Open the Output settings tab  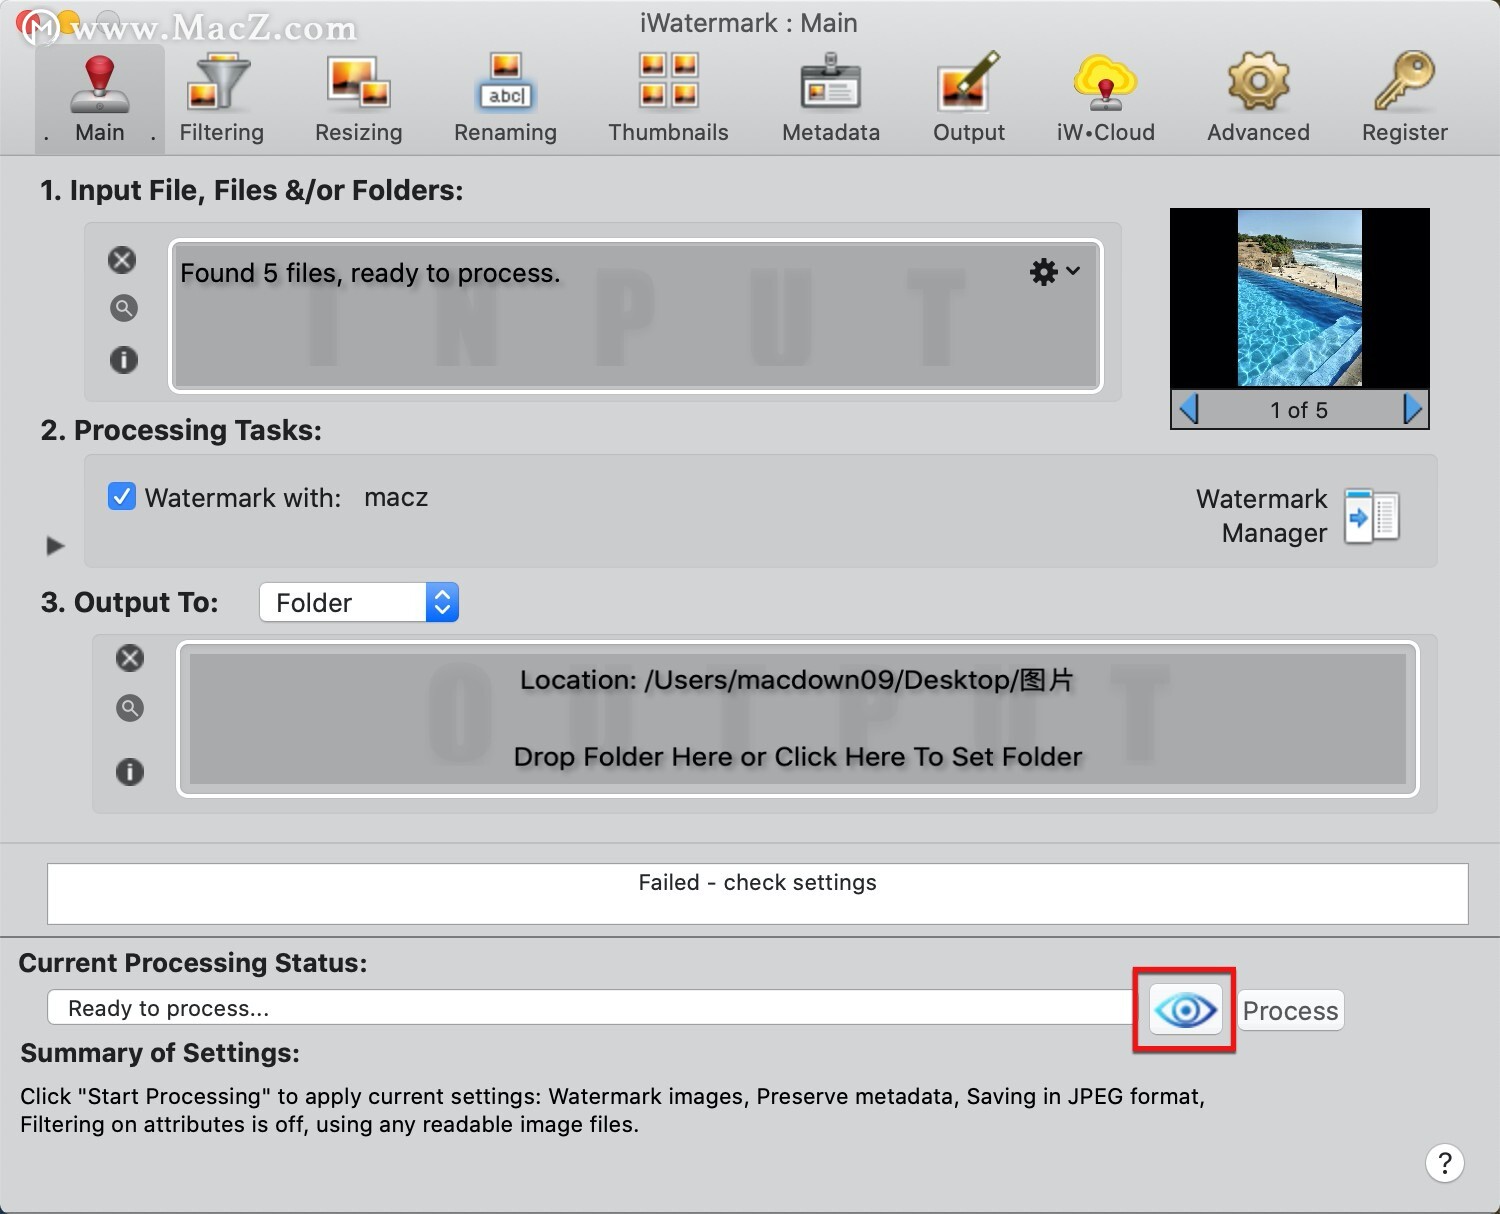click(968, 99)
